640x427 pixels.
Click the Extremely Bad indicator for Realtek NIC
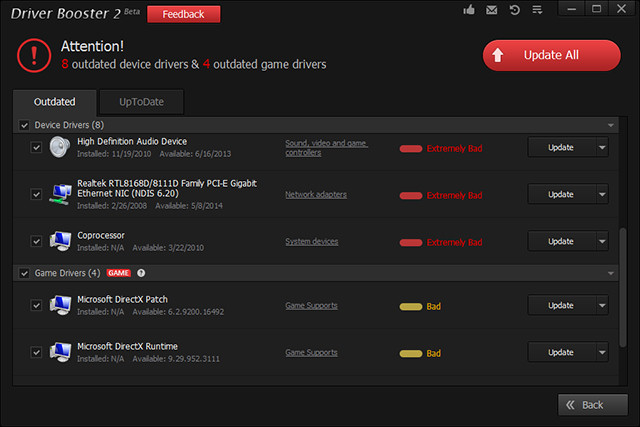pyautogui.click(x=441, y=196)
